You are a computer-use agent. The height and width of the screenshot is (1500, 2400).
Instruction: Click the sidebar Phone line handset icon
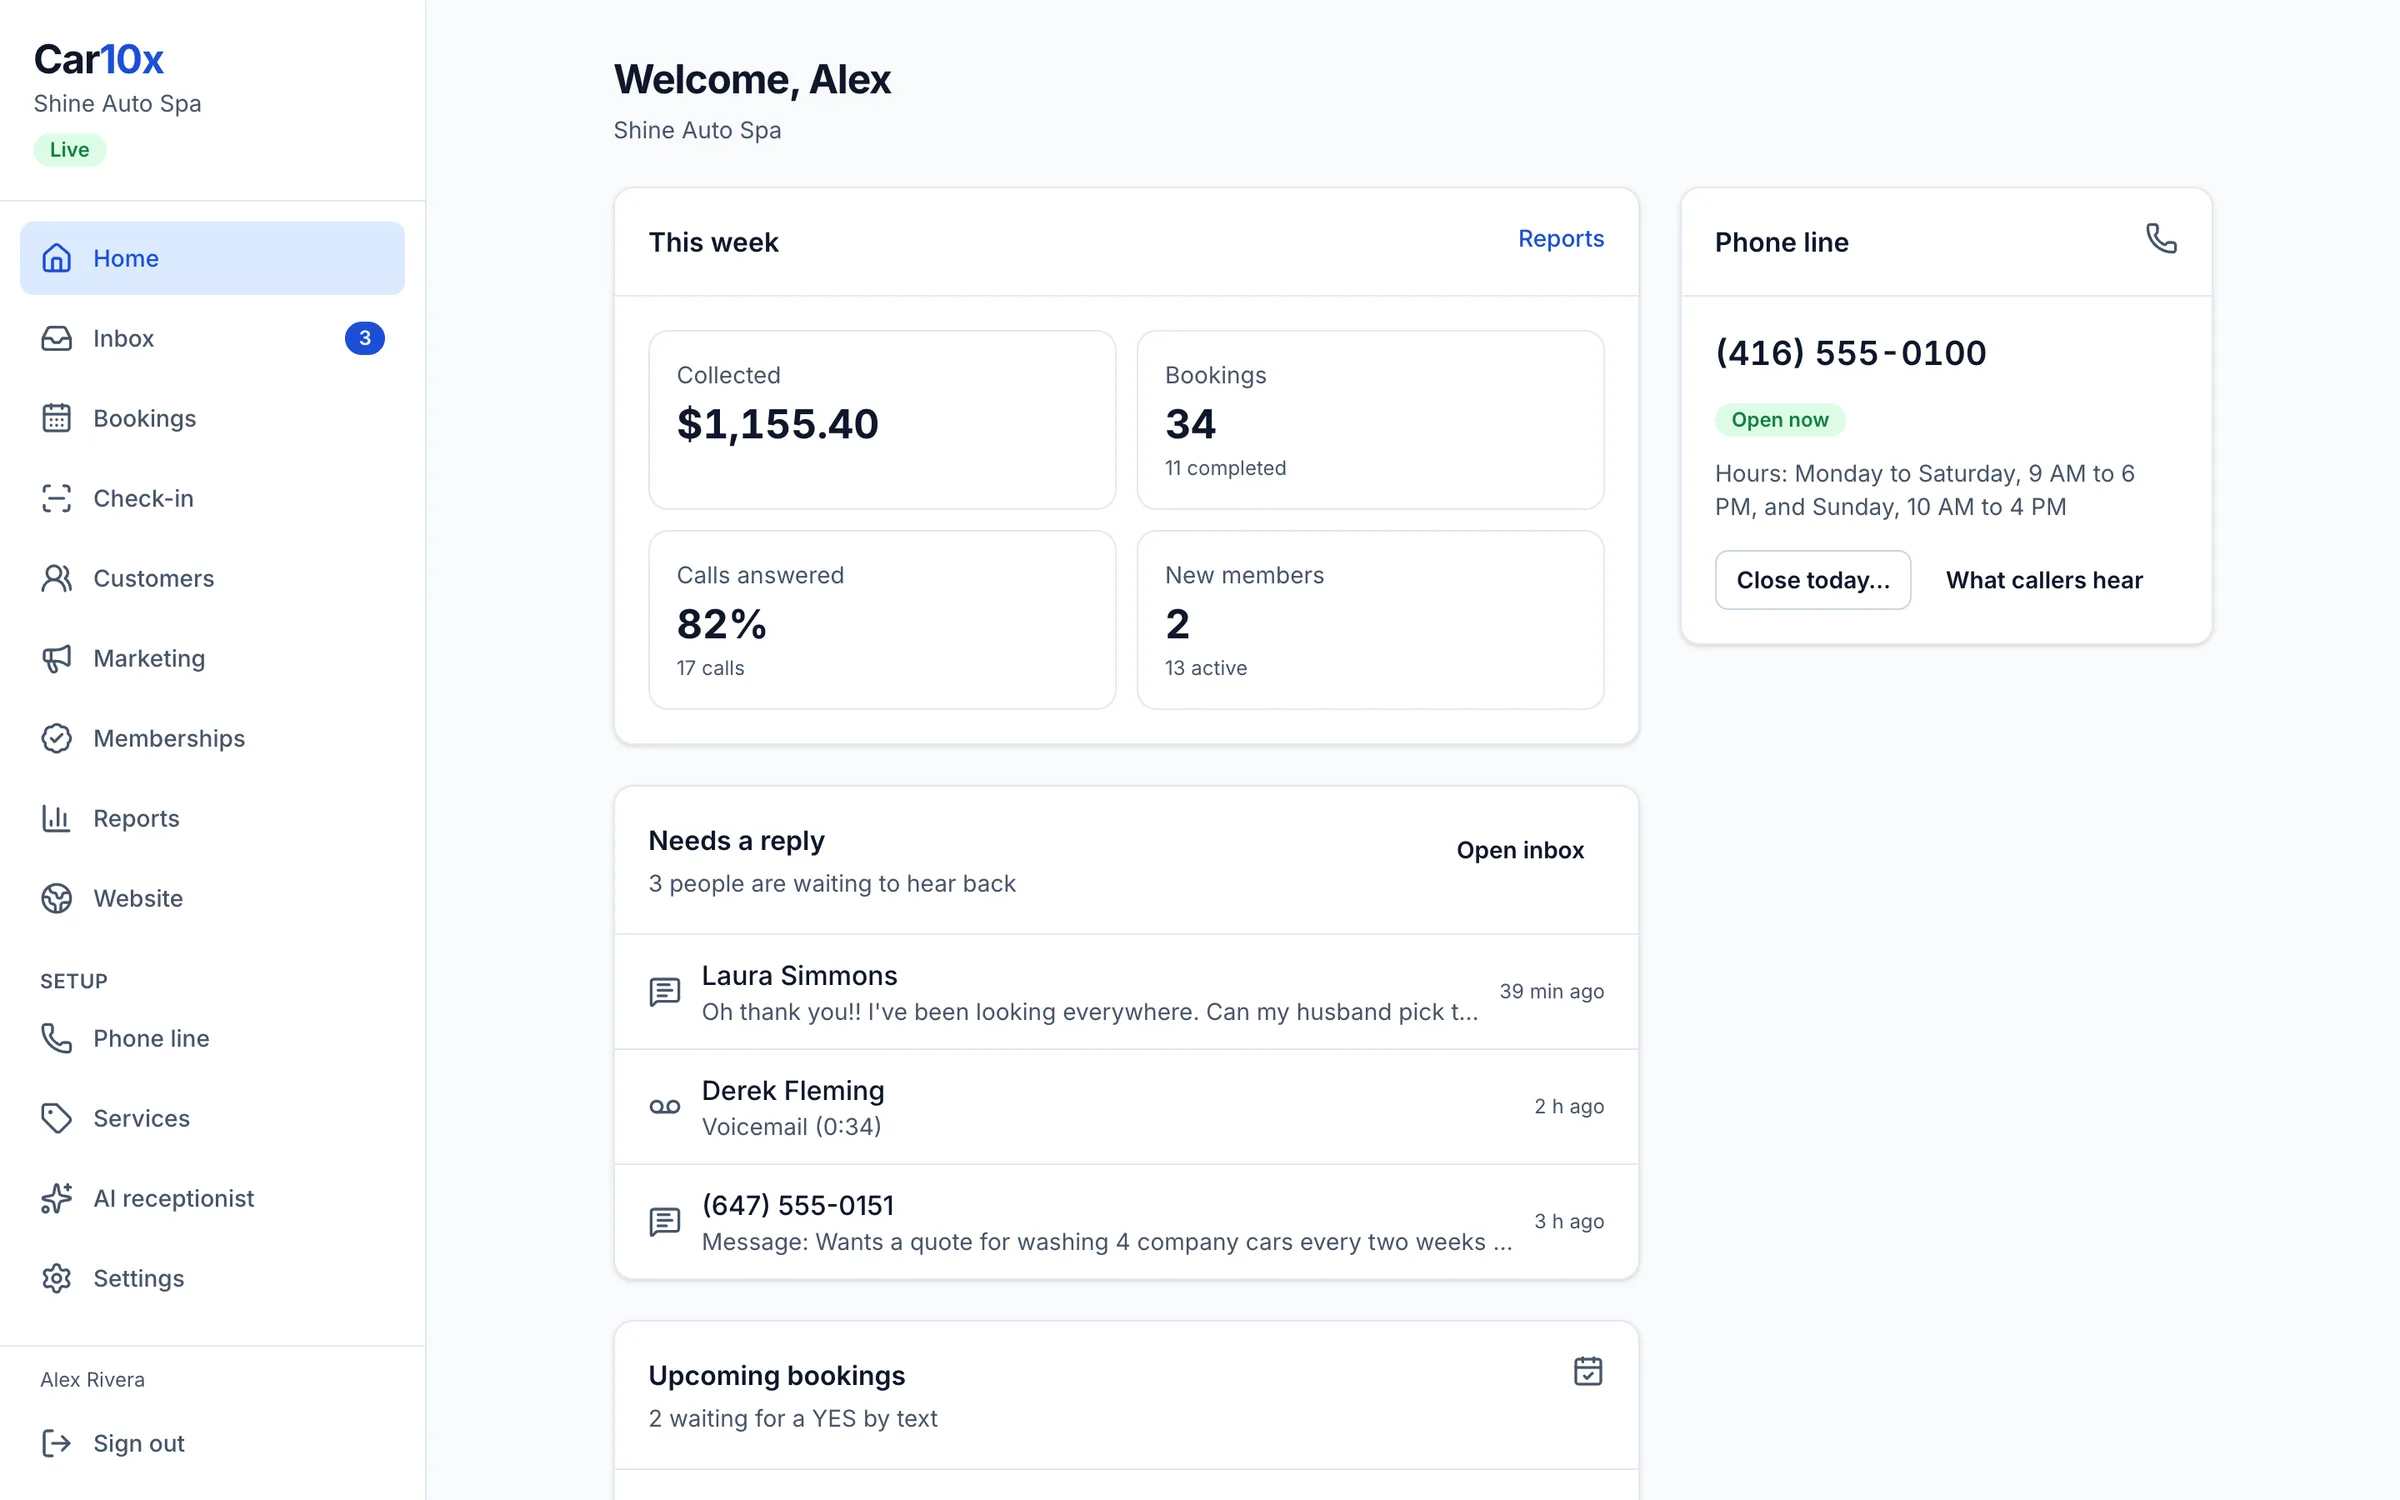click(x=56, y=1038)
